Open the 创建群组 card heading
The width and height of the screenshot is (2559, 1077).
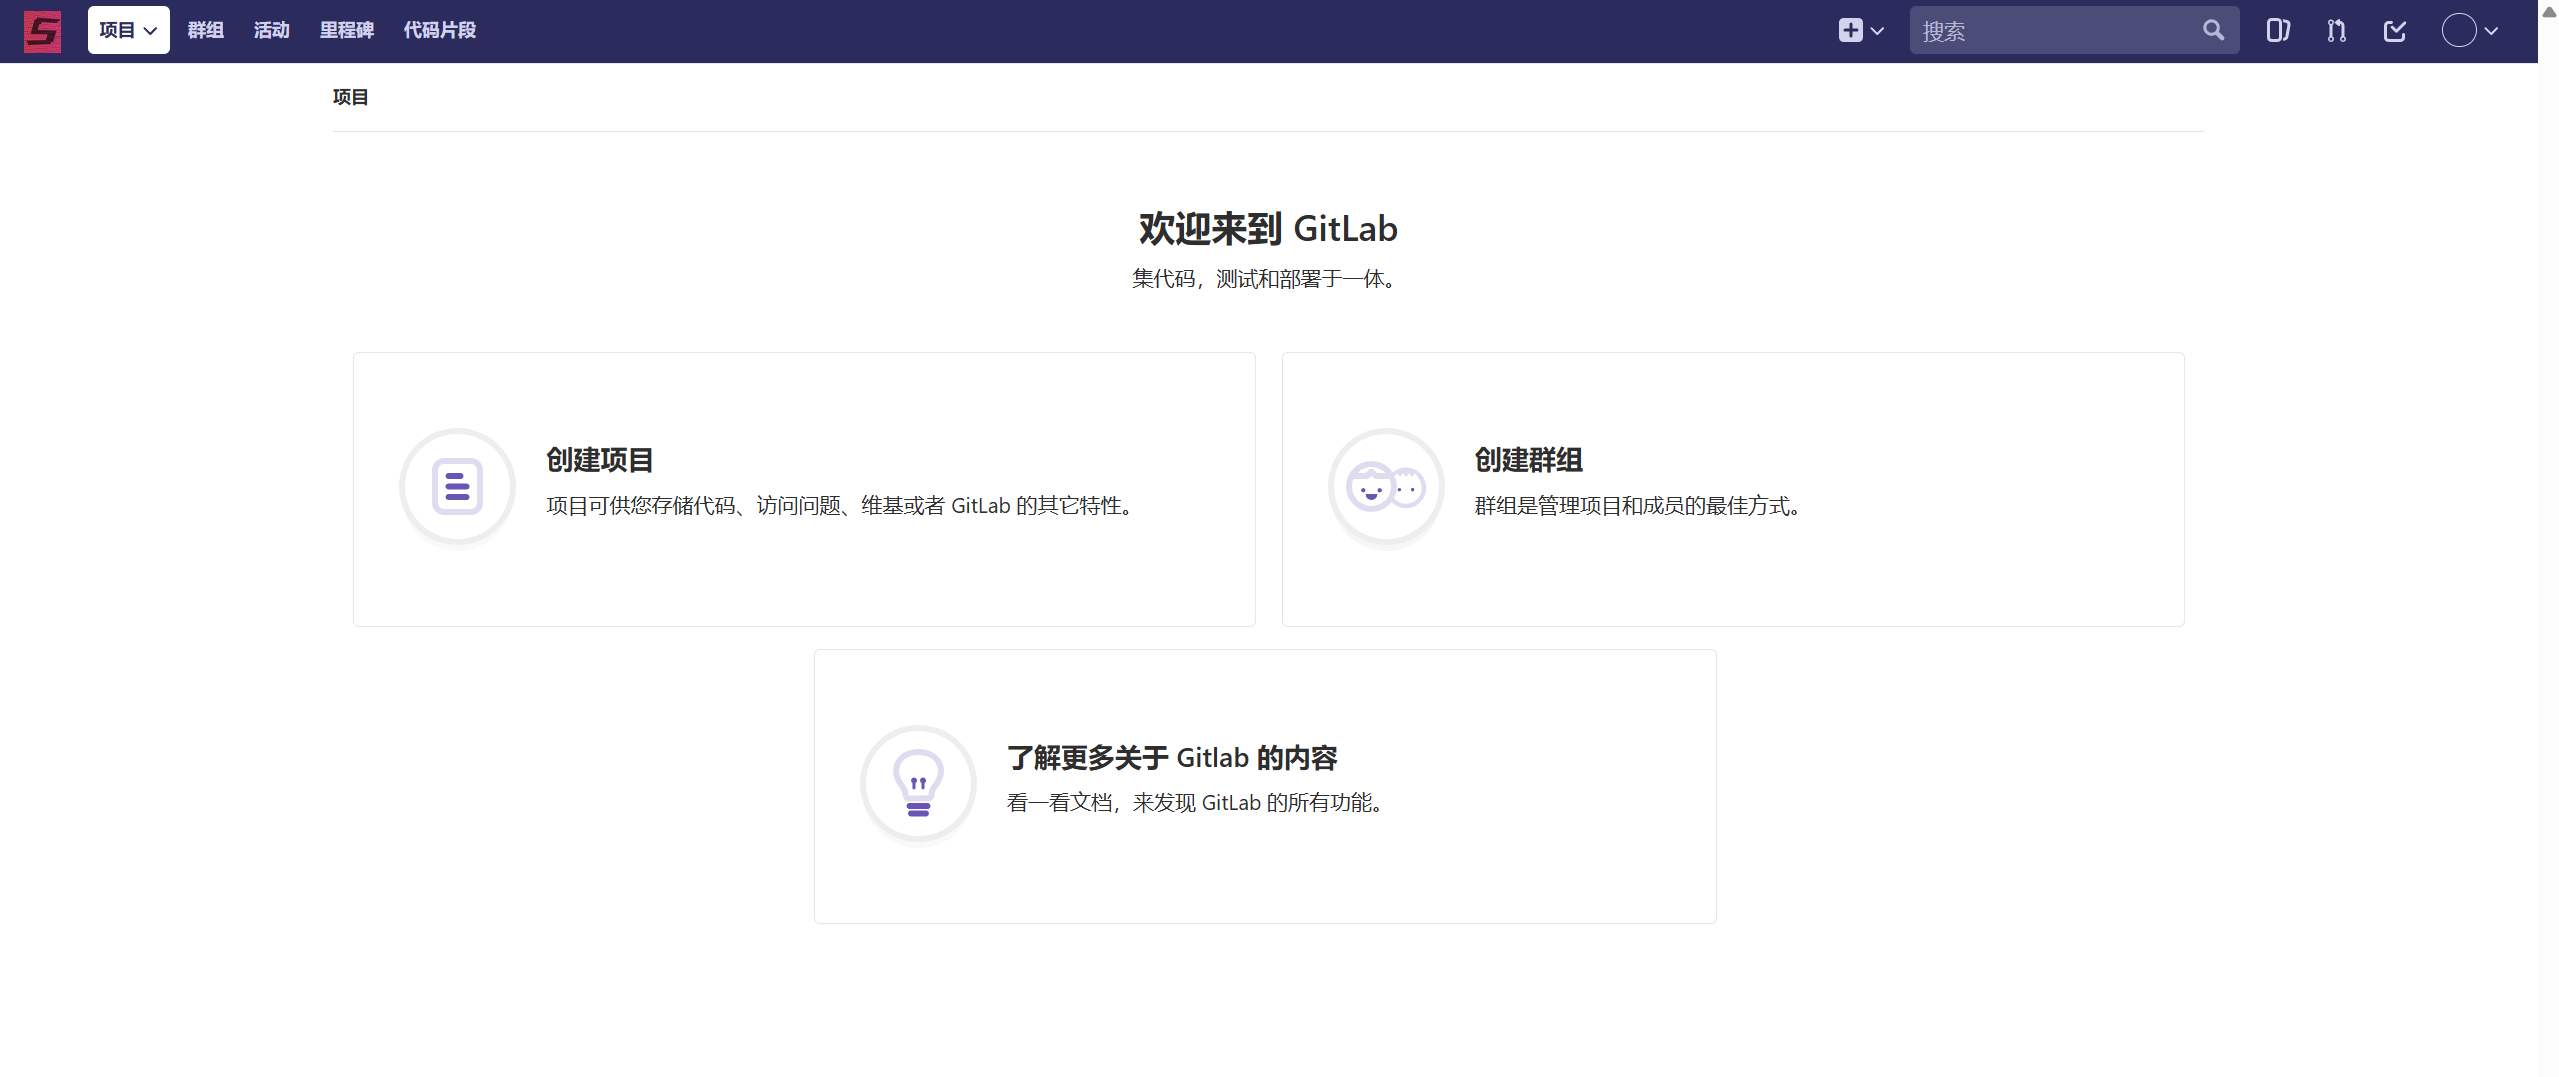click(1528, 460)
